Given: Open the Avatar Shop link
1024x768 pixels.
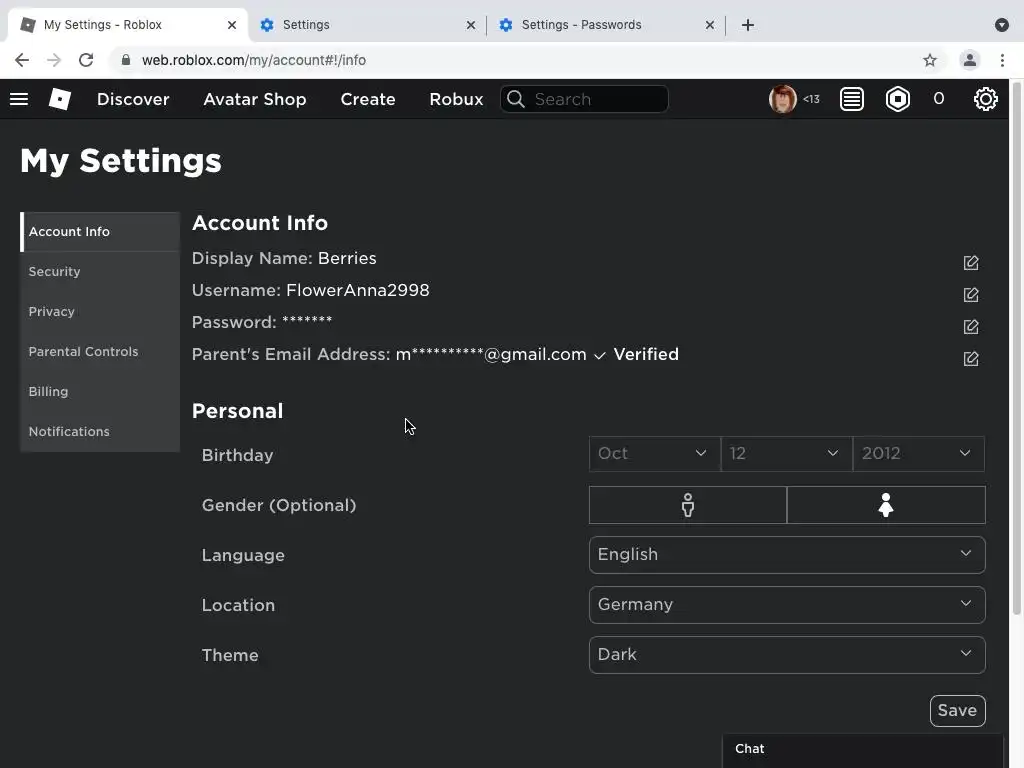Looking at the screenshot, I should coord(255,99).
